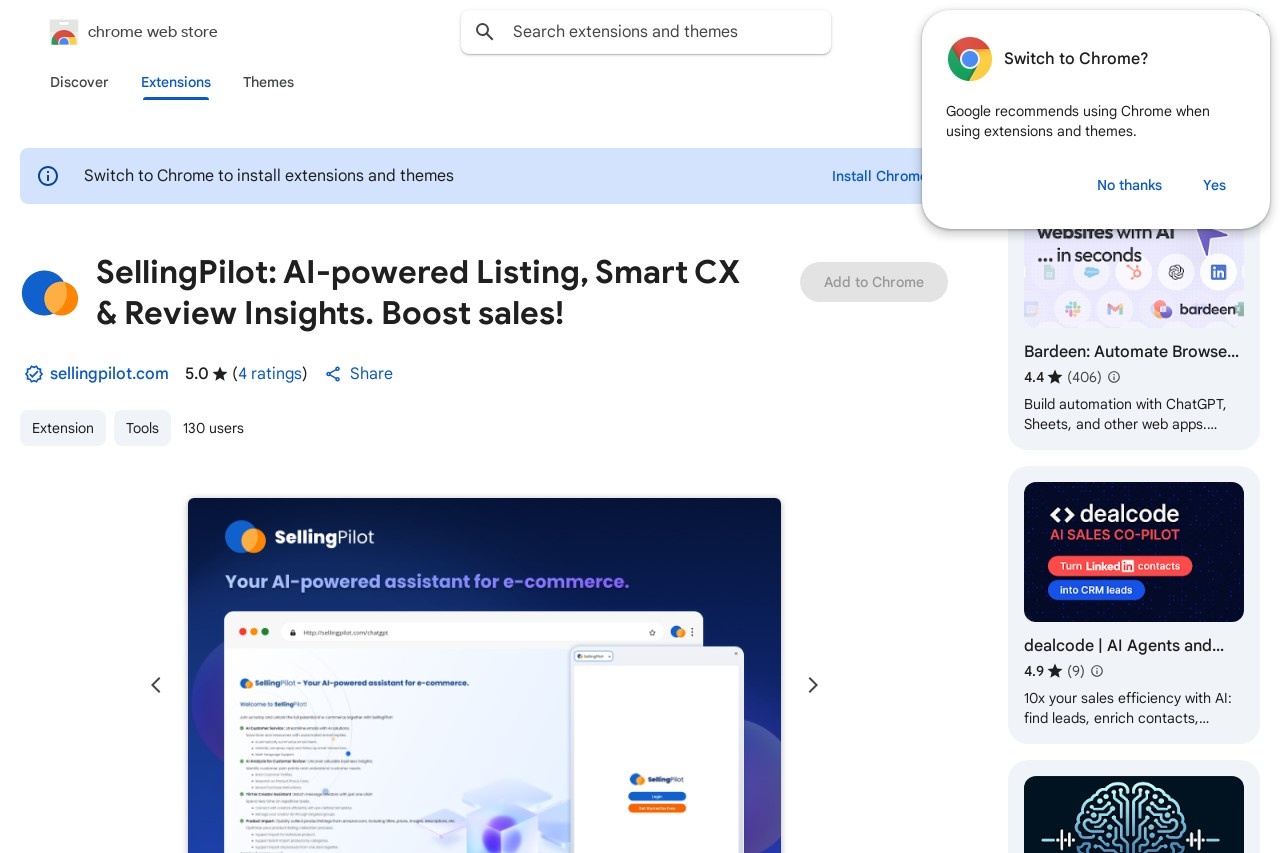Open the Bardeen: Automate Browse... title
The height and width of the screenshot is (853, 1280).
point(1131,352)
